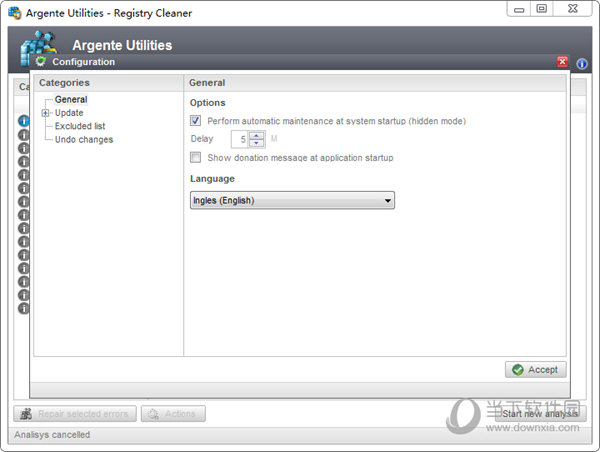Click the blue info icon in results list

pos(24,121)
